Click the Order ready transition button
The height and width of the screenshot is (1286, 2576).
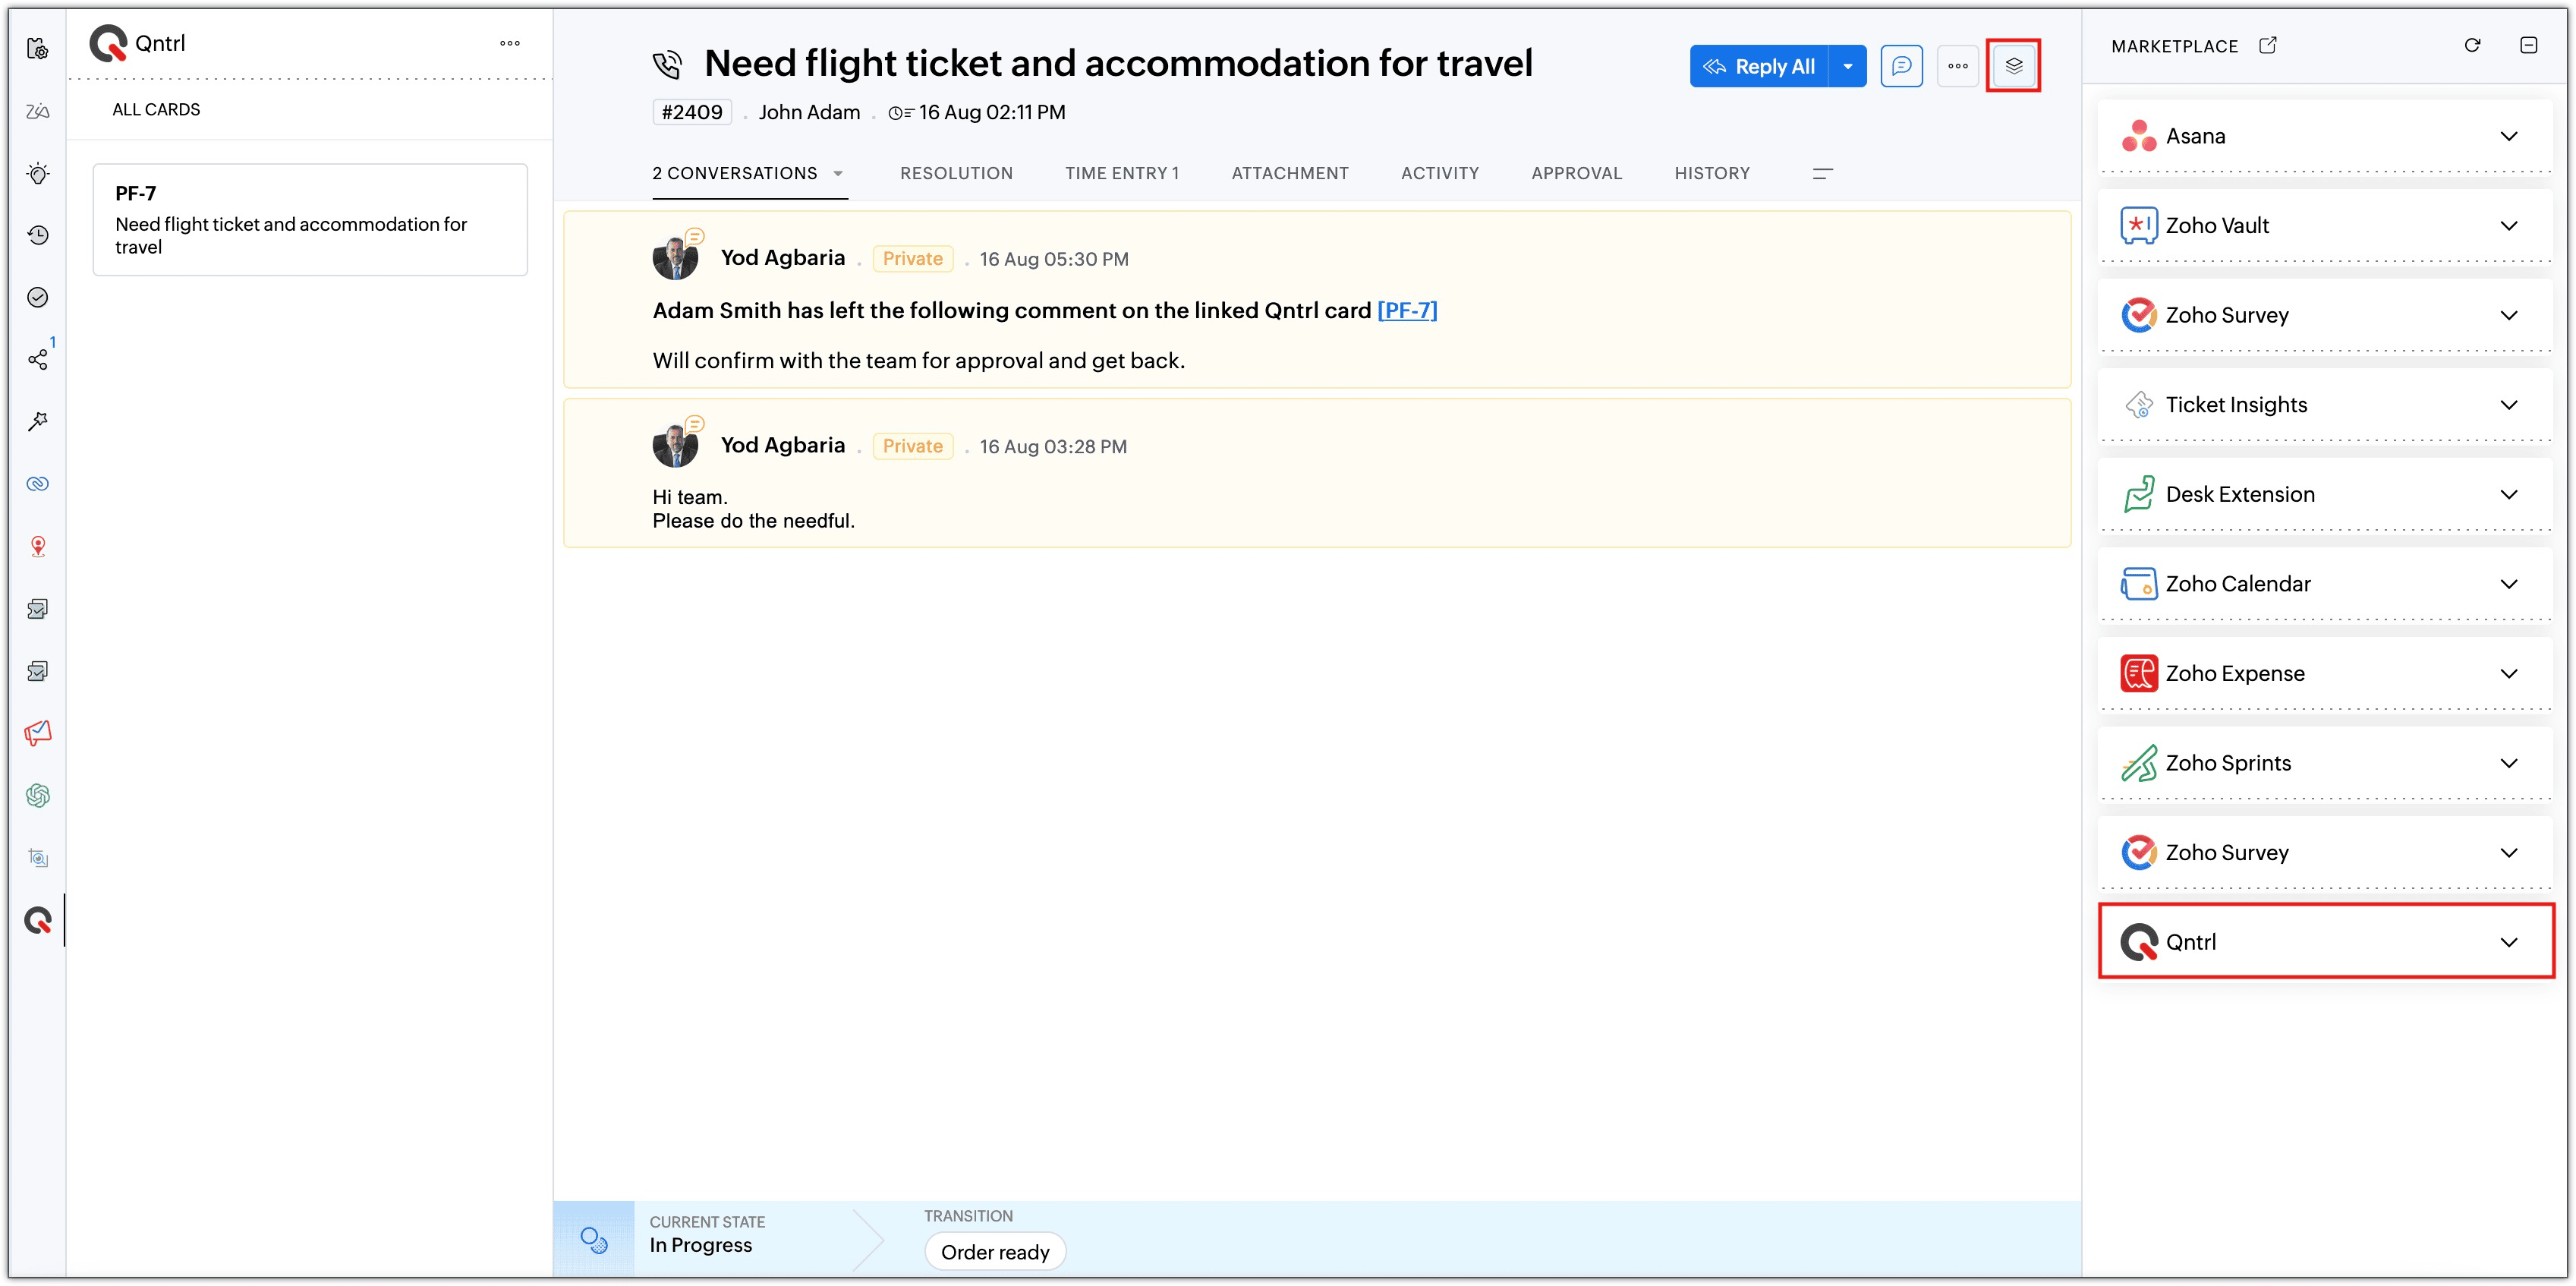[x=995, y=1252]
